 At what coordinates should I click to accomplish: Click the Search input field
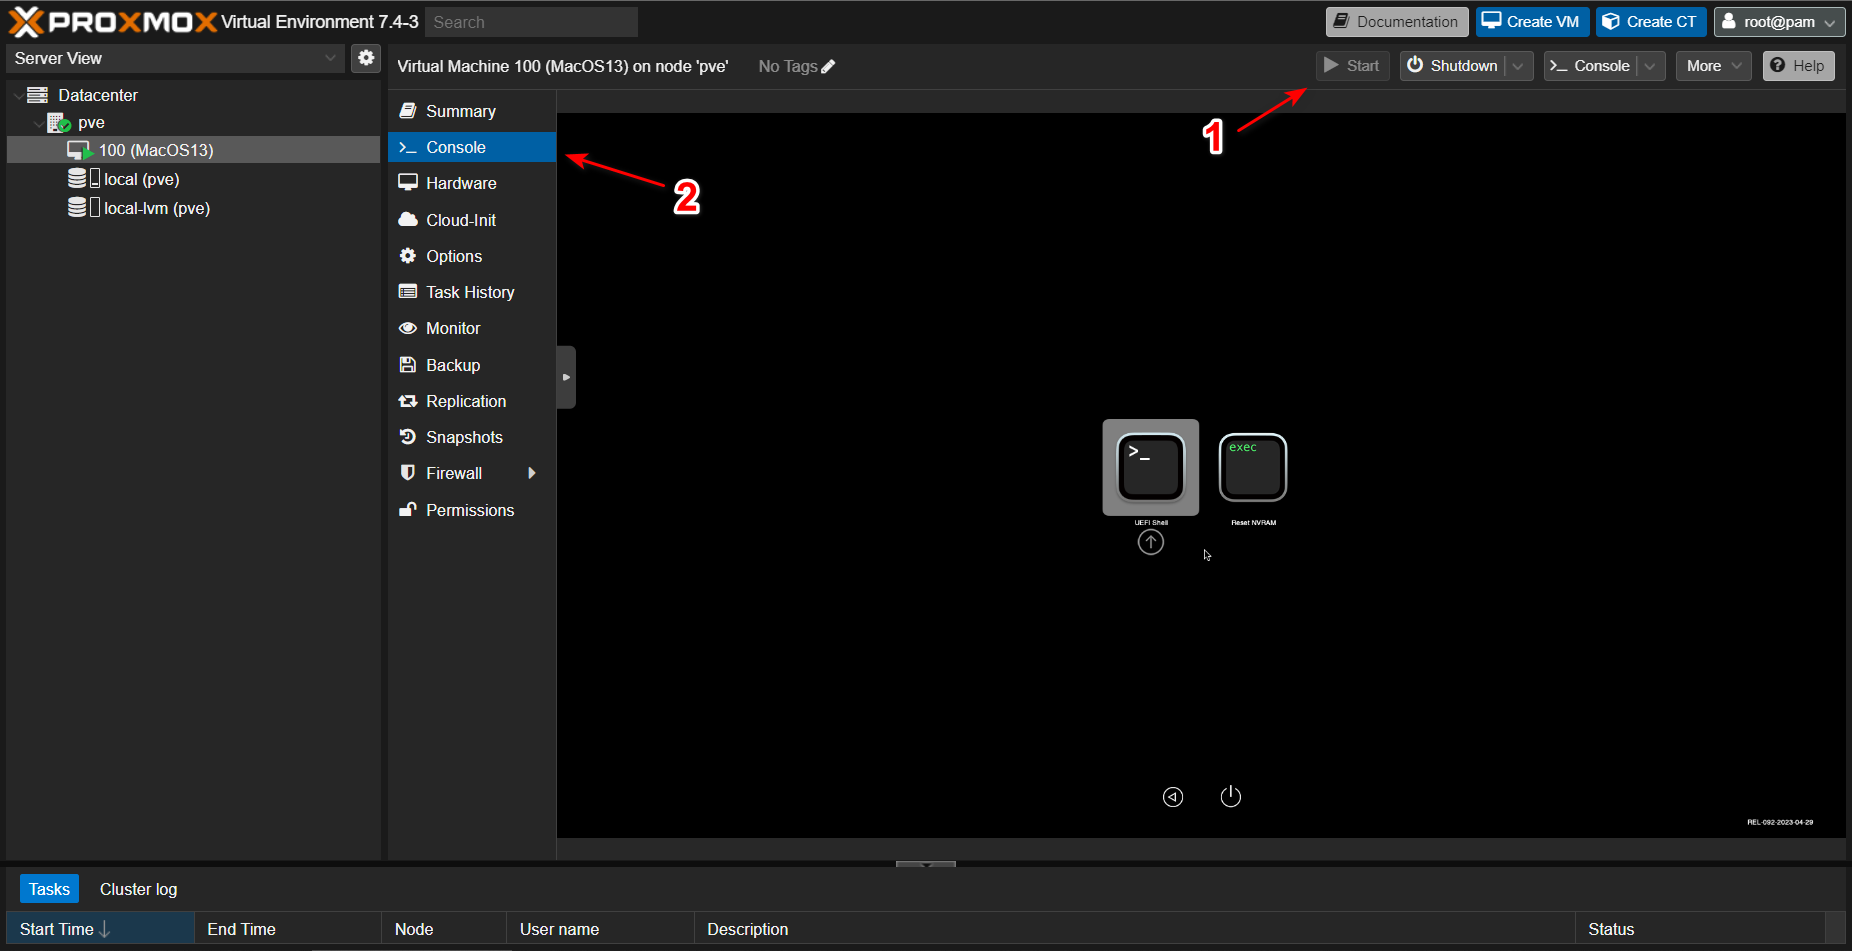point(531,22)
